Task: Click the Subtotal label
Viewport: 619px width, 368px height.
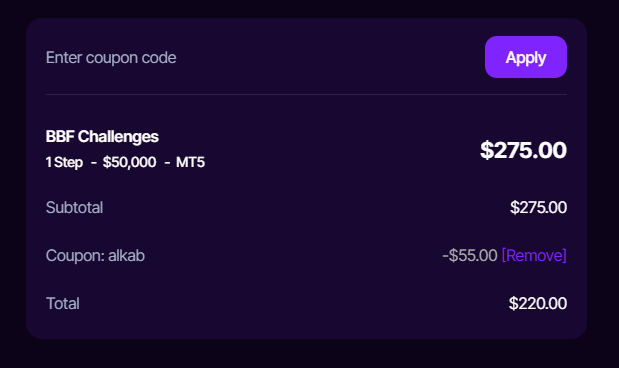Action: 74,208
